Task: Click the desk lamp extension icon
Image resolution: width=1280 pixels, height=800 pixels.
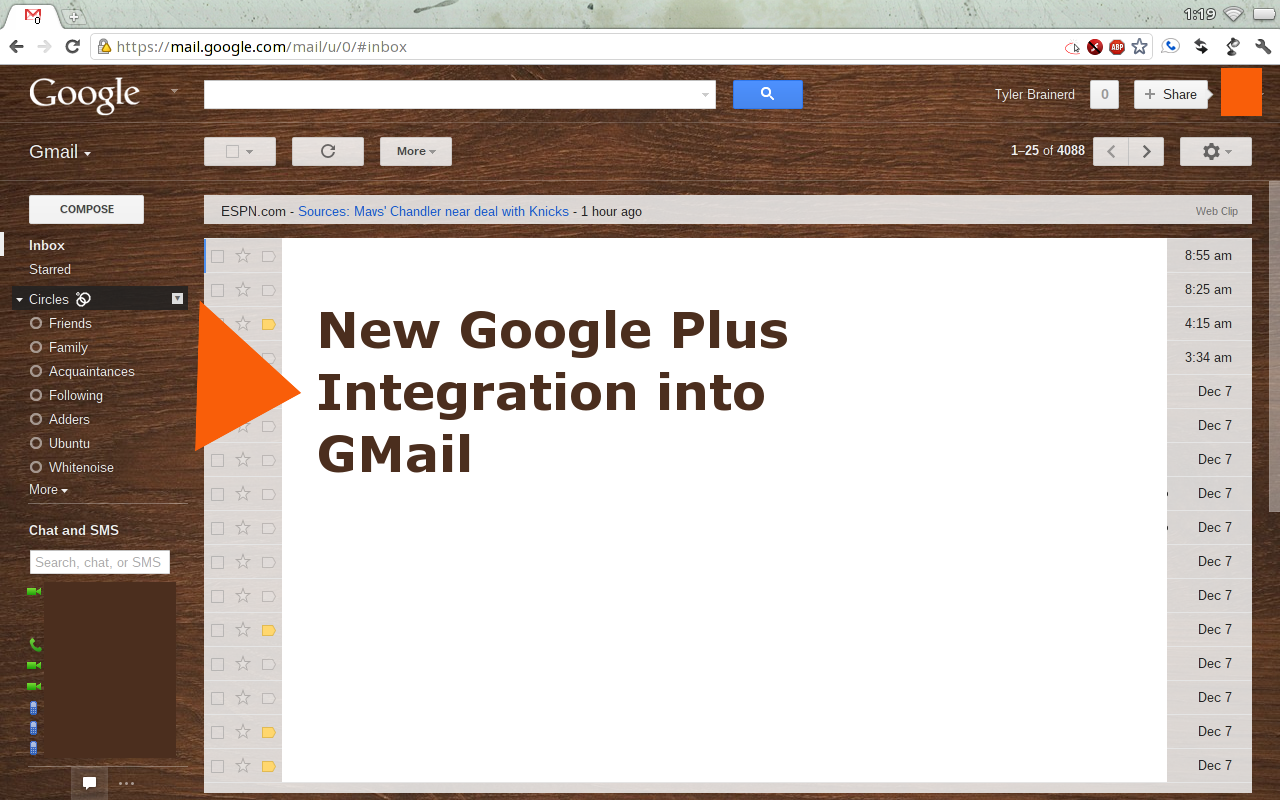Action: tap(1232, 46)
